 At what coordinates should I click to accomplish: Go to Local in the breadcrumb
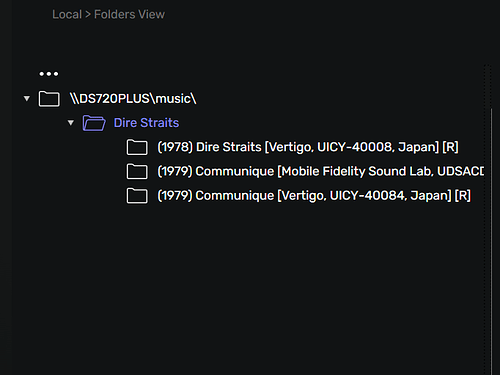(x=67, y=14)
